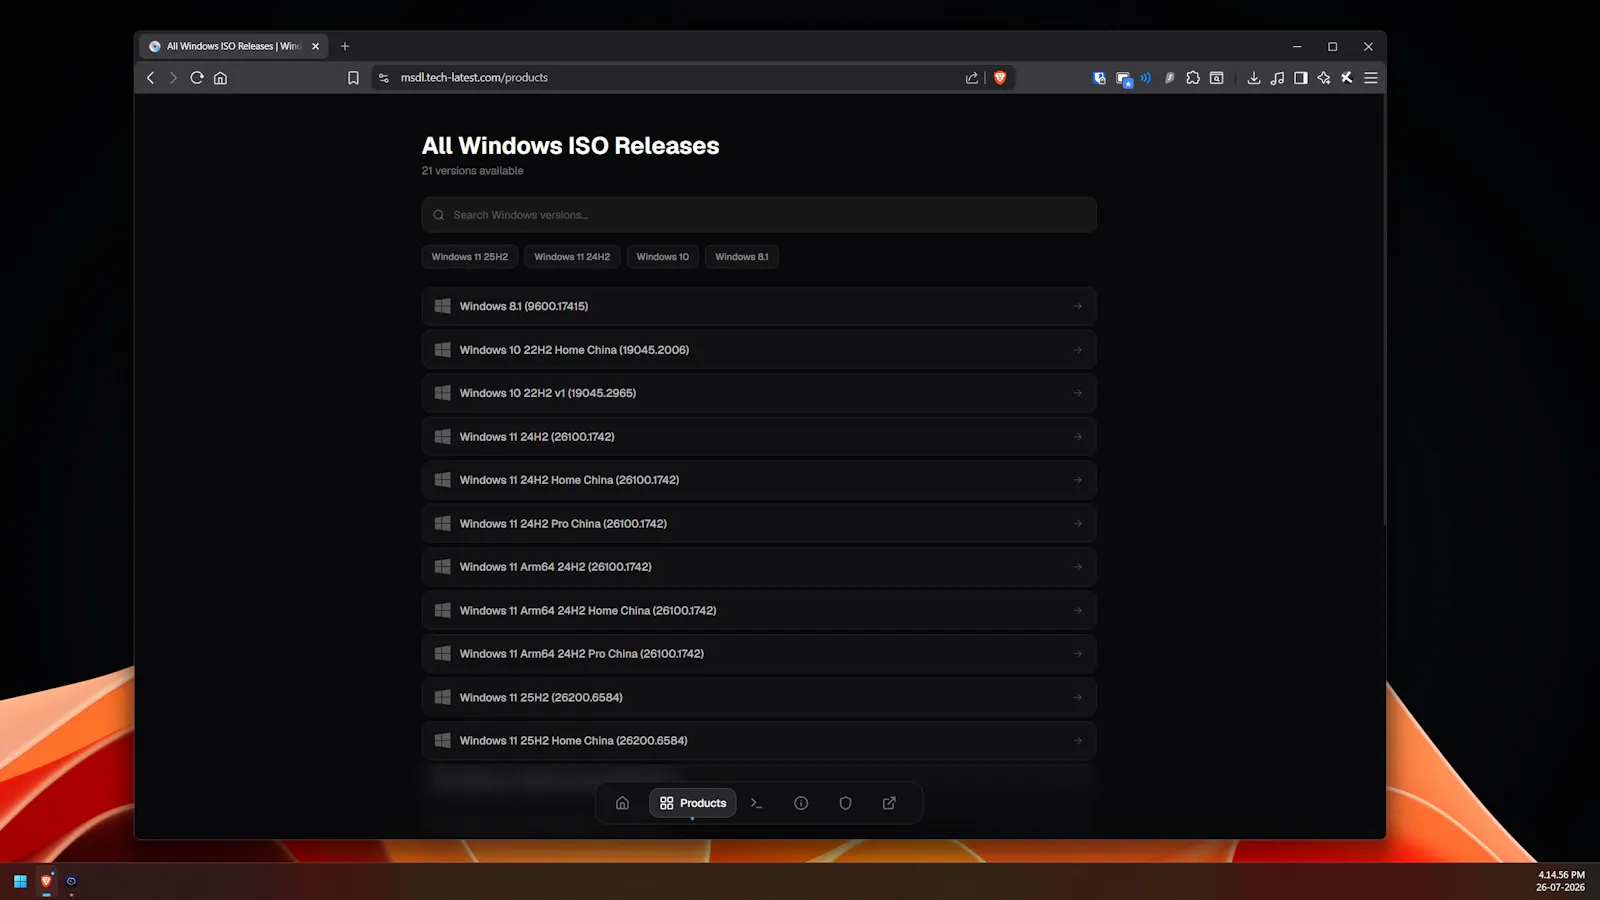Click home icon in bottom navigation dock
This screenshot has width=1600, height=900.
(622, 803)
